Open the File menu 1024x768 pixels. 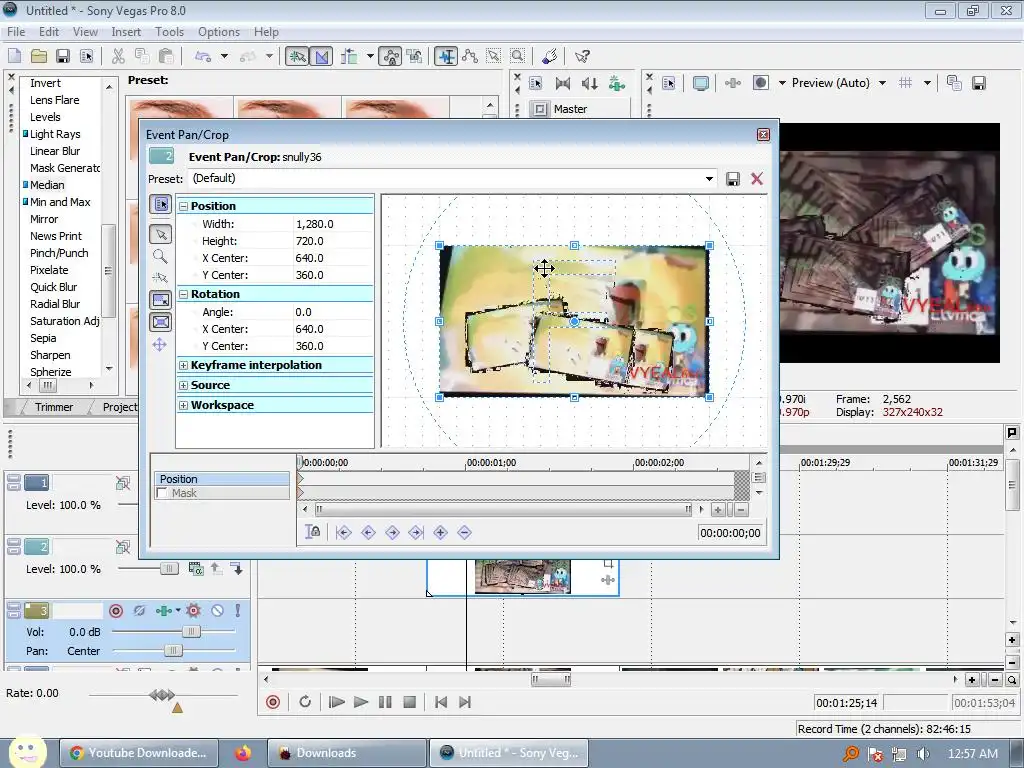click(16, 31)
